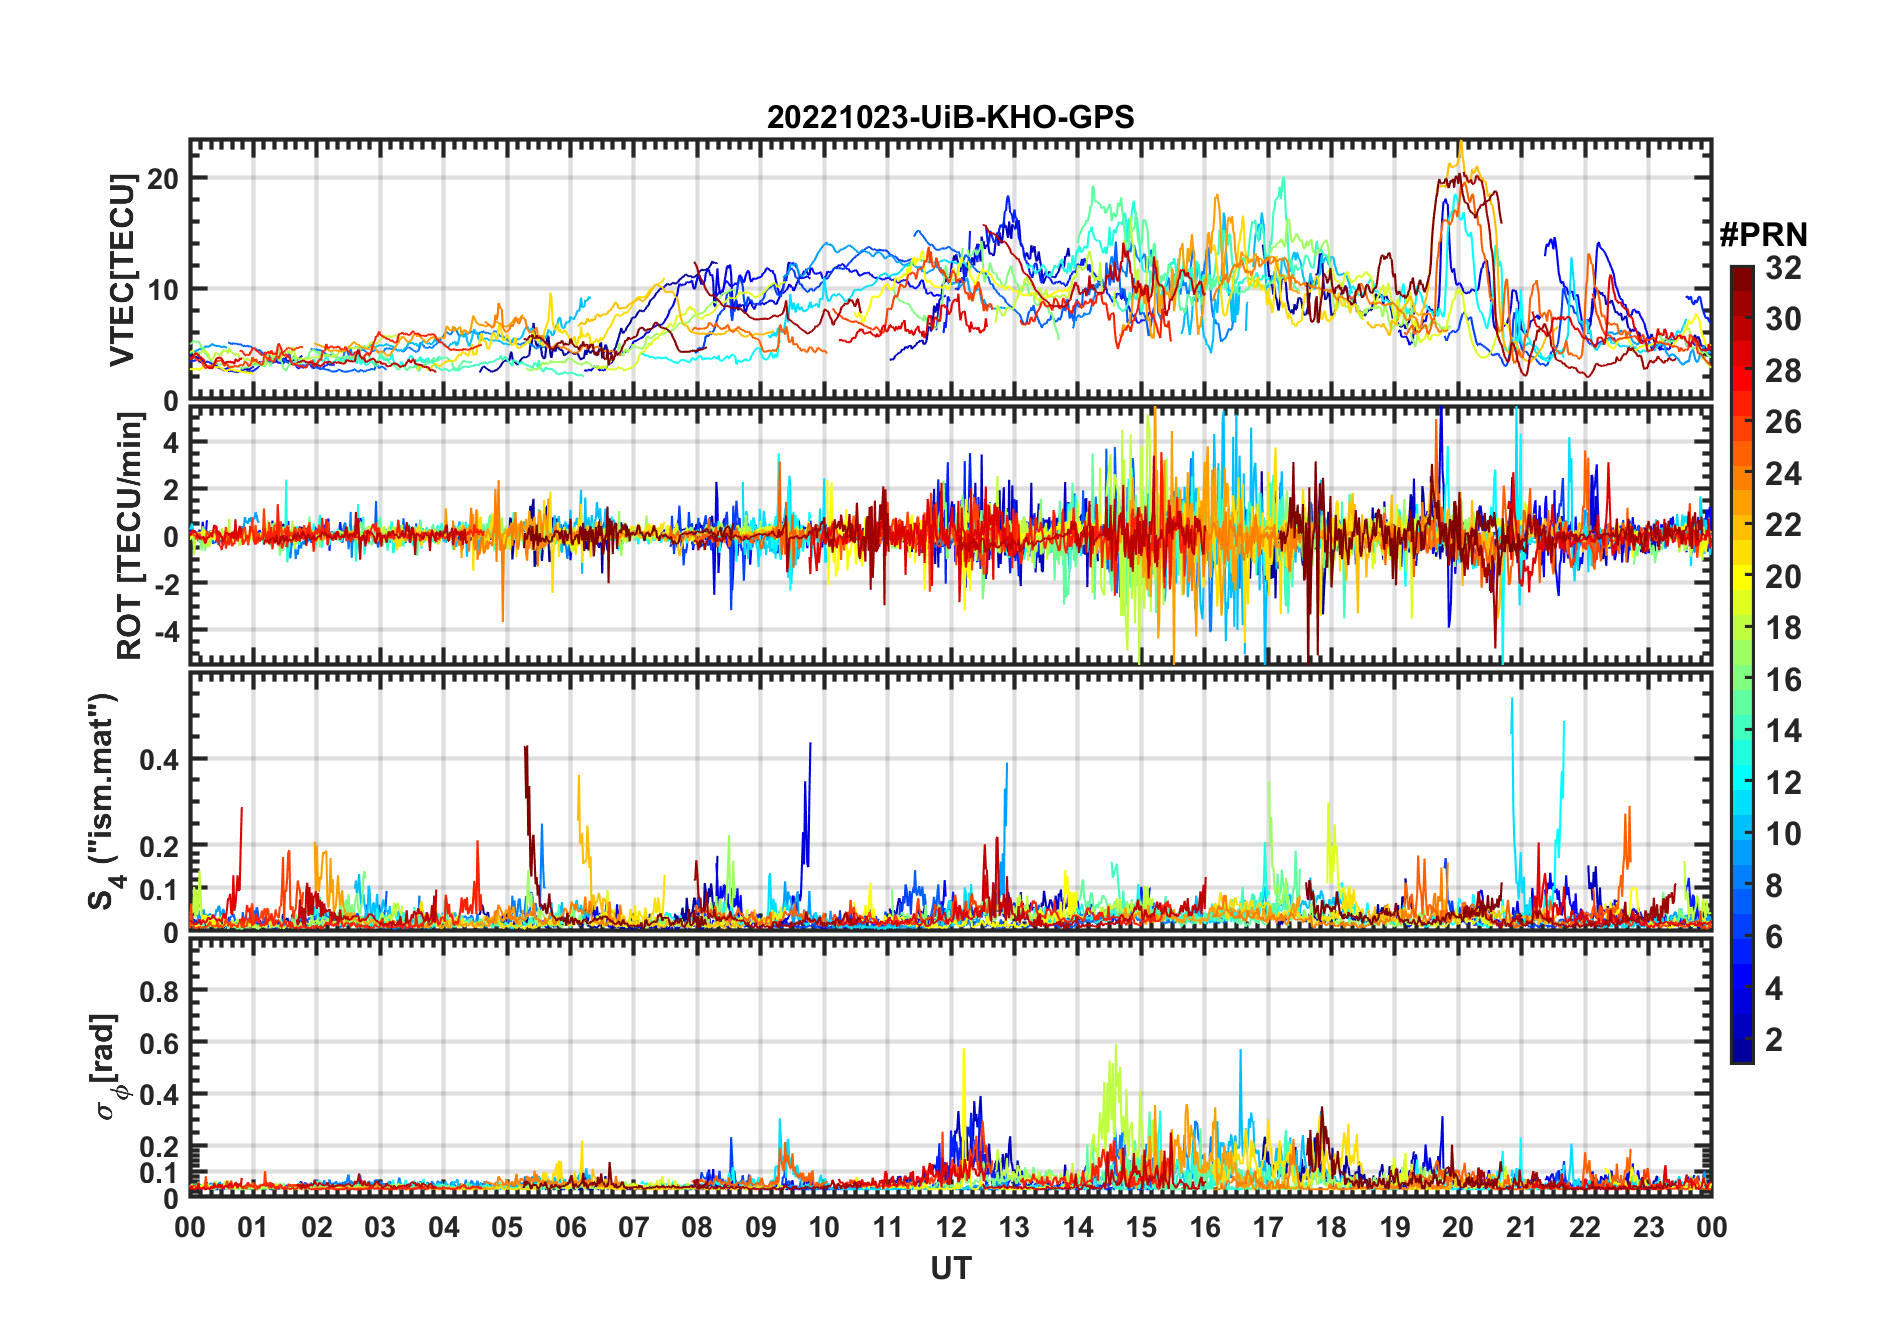The width and height of the screenshot is (1902, 1330).
Task: Click x-axis tick label 15
Action: pyautogui.click(x=1141, y=1227)
